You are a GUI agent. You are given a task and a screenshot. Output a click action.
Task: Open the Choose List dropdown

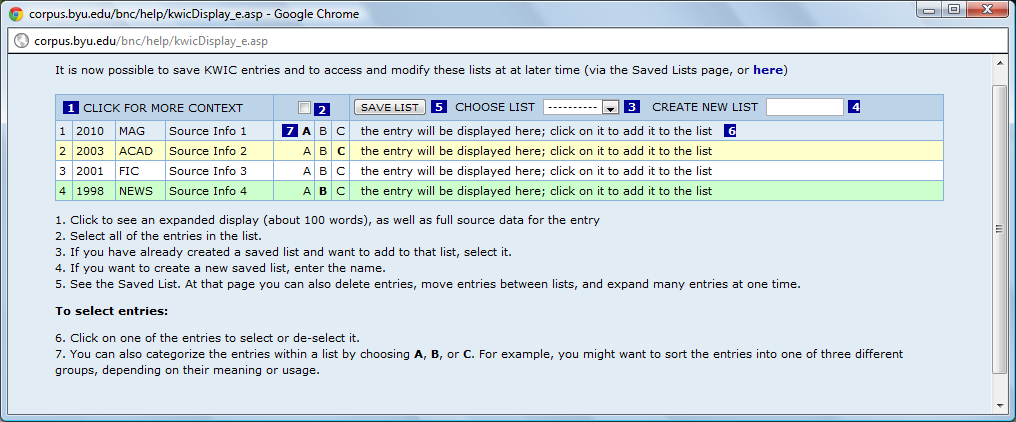(x=581, y=107)
